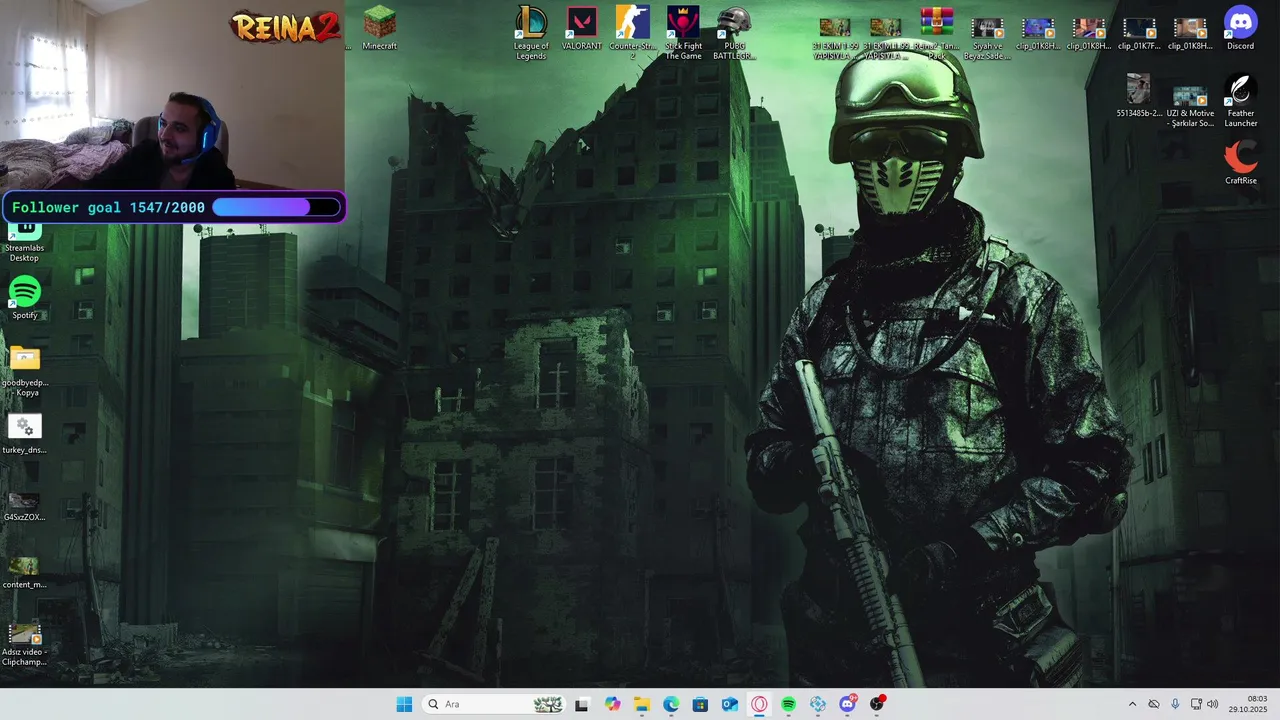Select the 5513485b-2 image file
The width and height of the screenshot is (1280, 720).
tap(1139, 96)
